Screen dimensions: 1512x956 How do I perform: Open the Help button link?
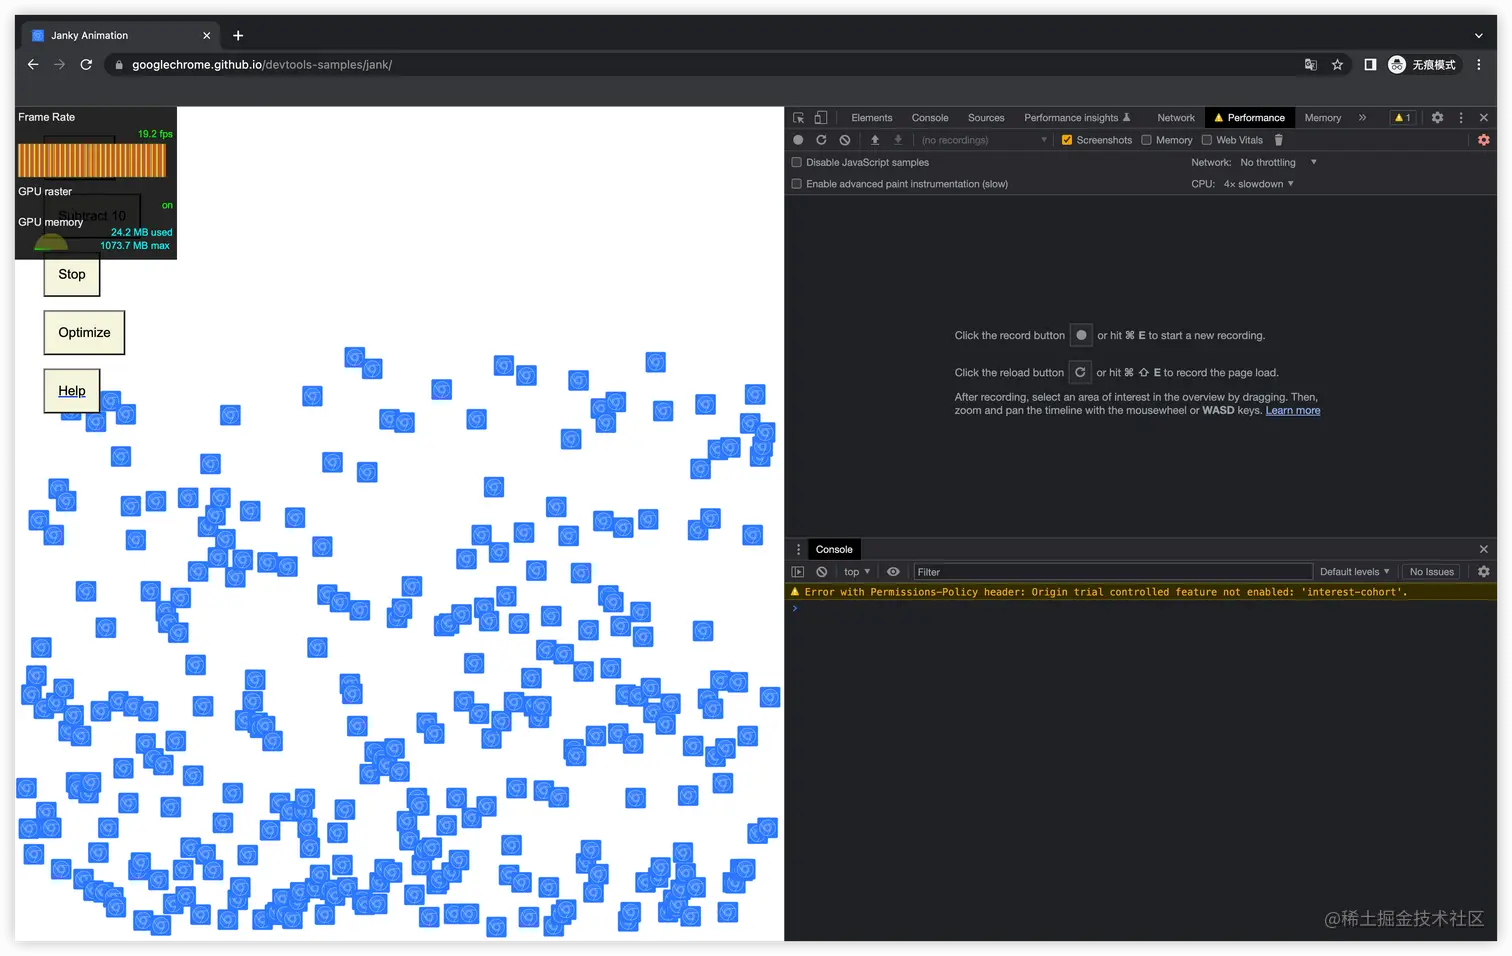click(72, 390)
